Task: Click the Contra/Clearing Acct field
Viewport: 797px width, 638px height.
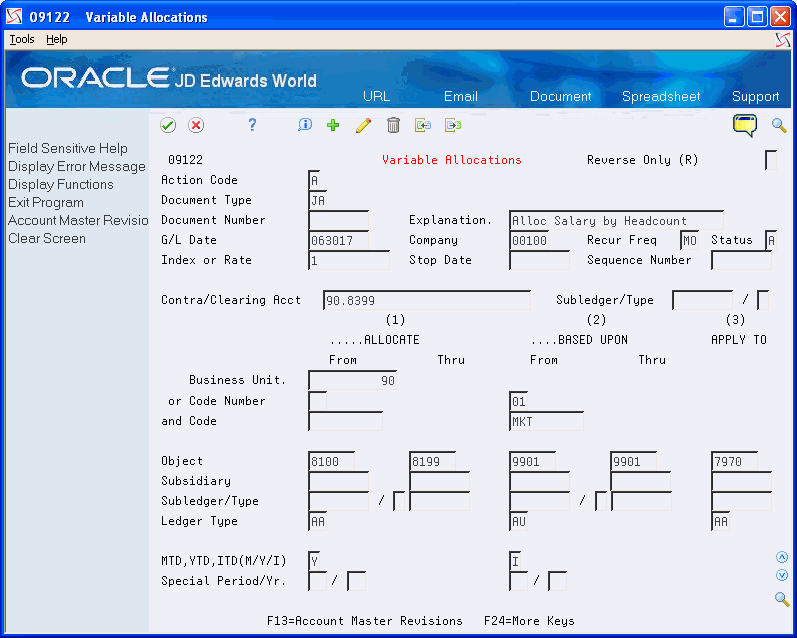Action: pyautogui.click(x=426, y=300)
